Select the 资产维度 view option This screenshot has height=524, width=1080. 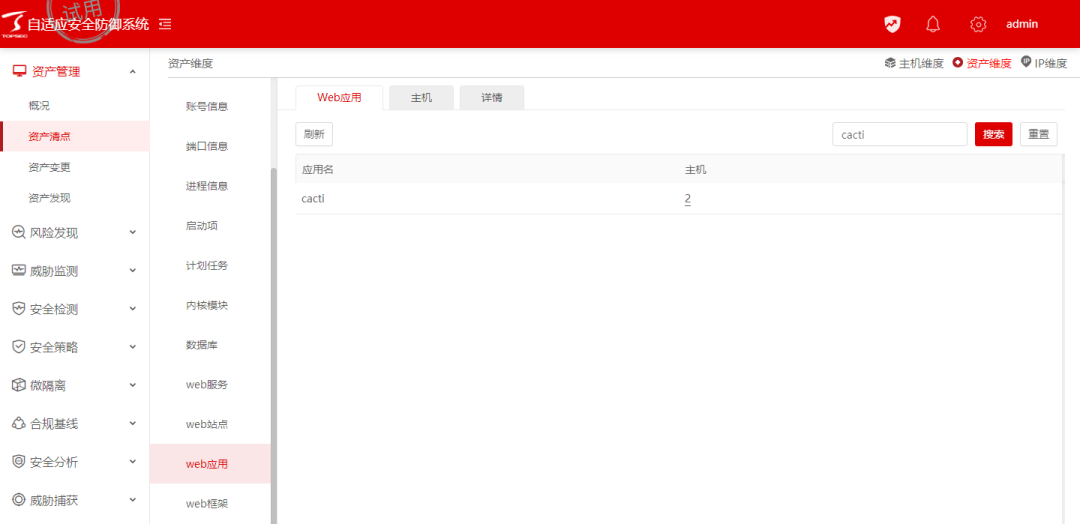(x=982, y=63)
